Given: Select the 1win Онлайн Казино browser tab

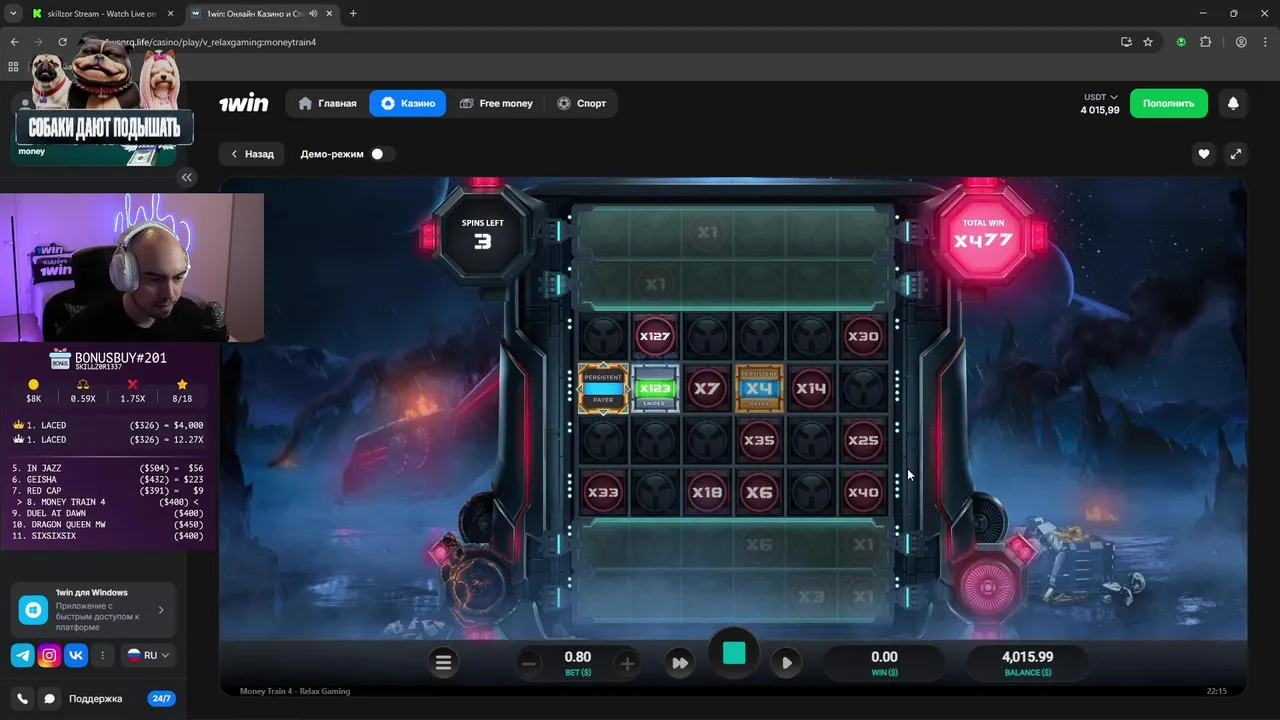Looking at the screenshot, I should [x=260, y=14].
